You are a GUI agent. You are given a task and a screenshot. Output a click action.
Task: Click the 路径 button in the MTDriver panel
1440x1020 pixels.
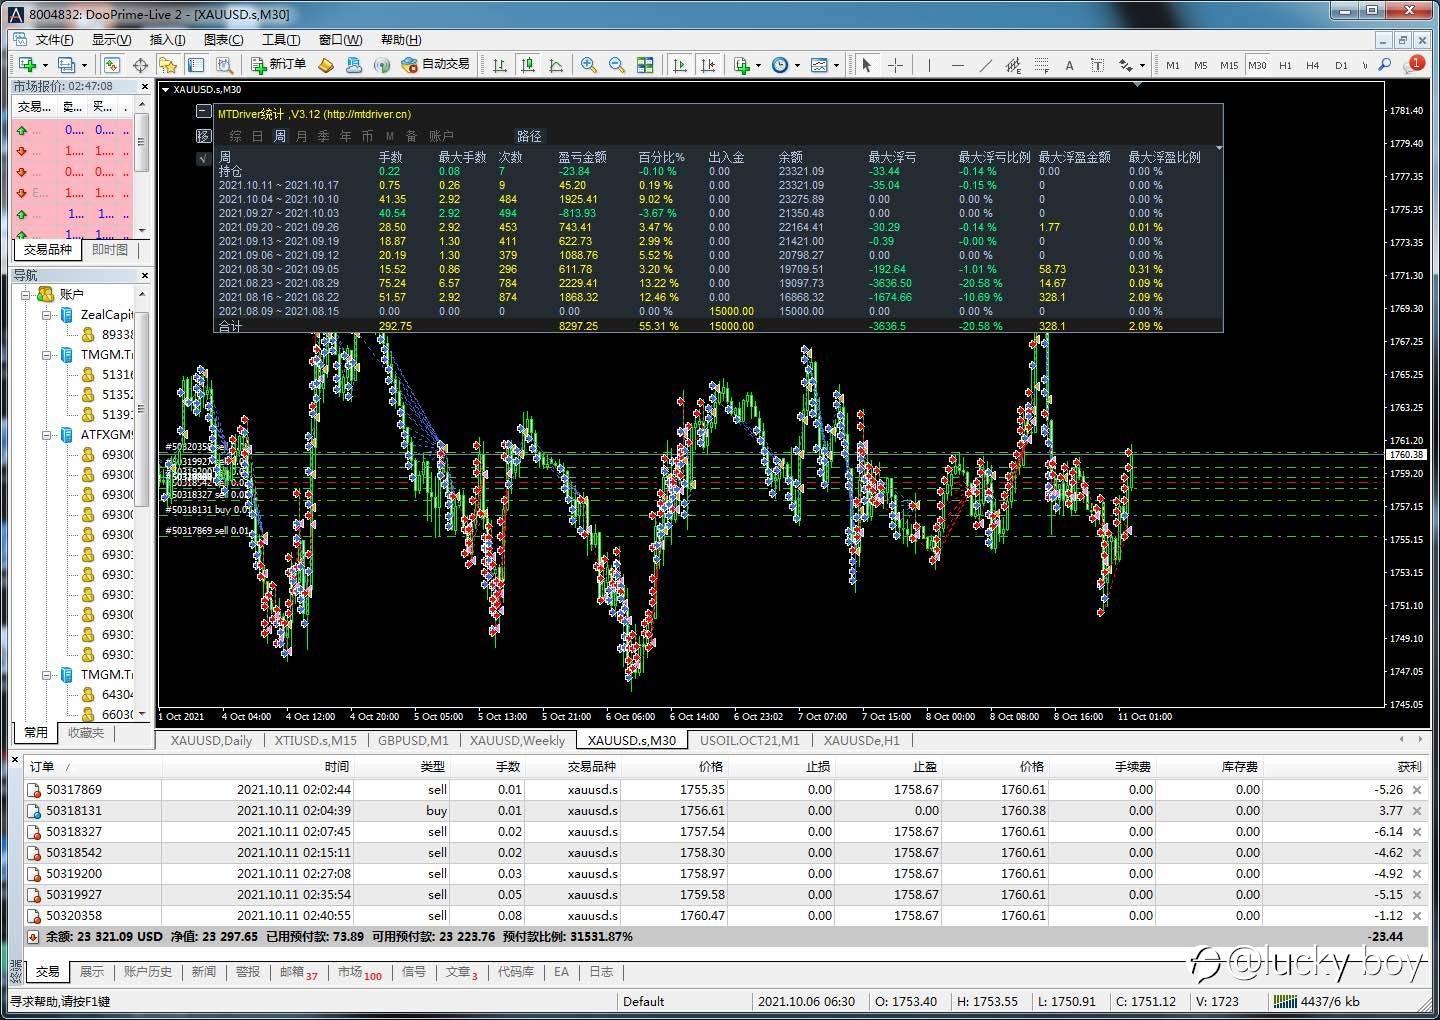tap(529, 136)
